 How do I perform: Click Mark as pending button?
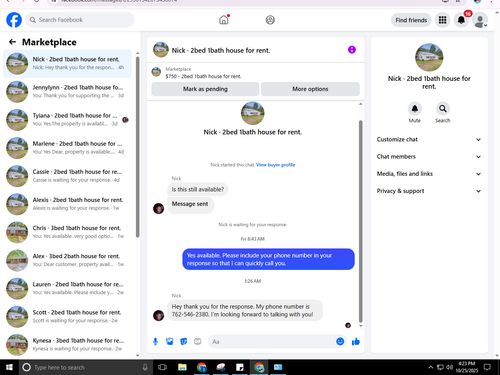tap(205, 89)
